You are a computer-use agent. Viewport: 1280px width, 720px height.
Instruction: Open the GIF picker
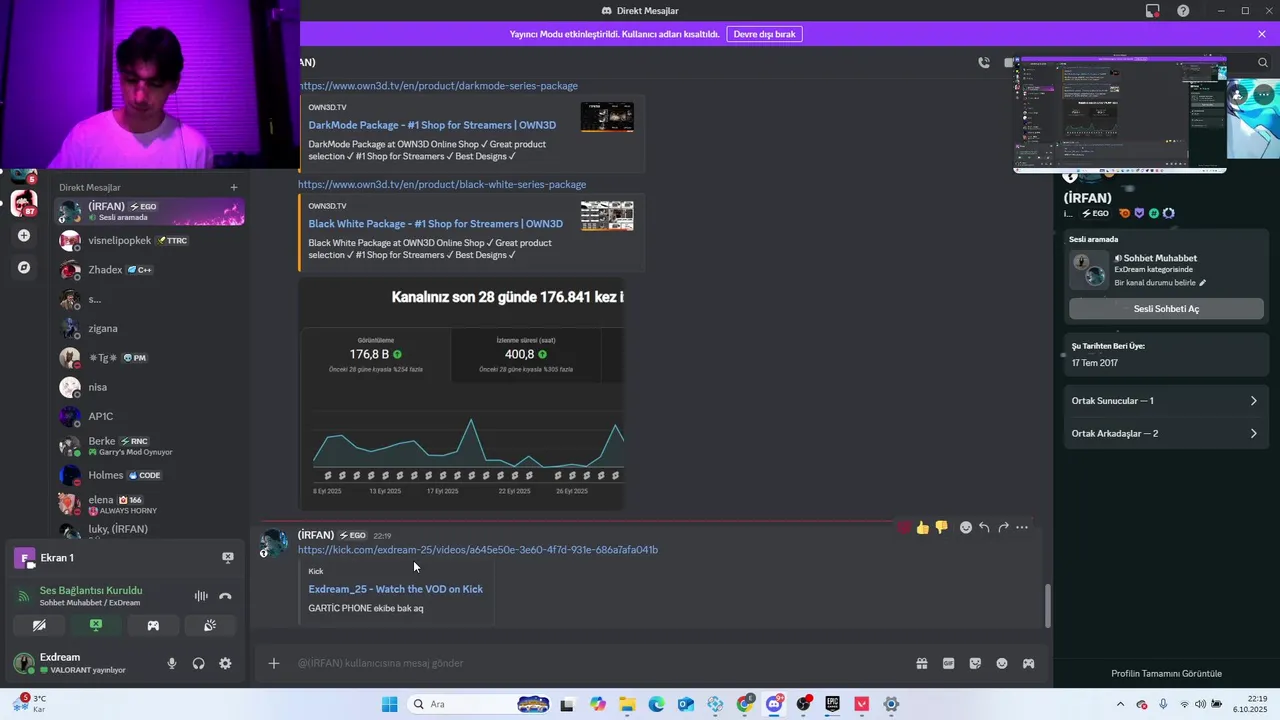(948, 663)
